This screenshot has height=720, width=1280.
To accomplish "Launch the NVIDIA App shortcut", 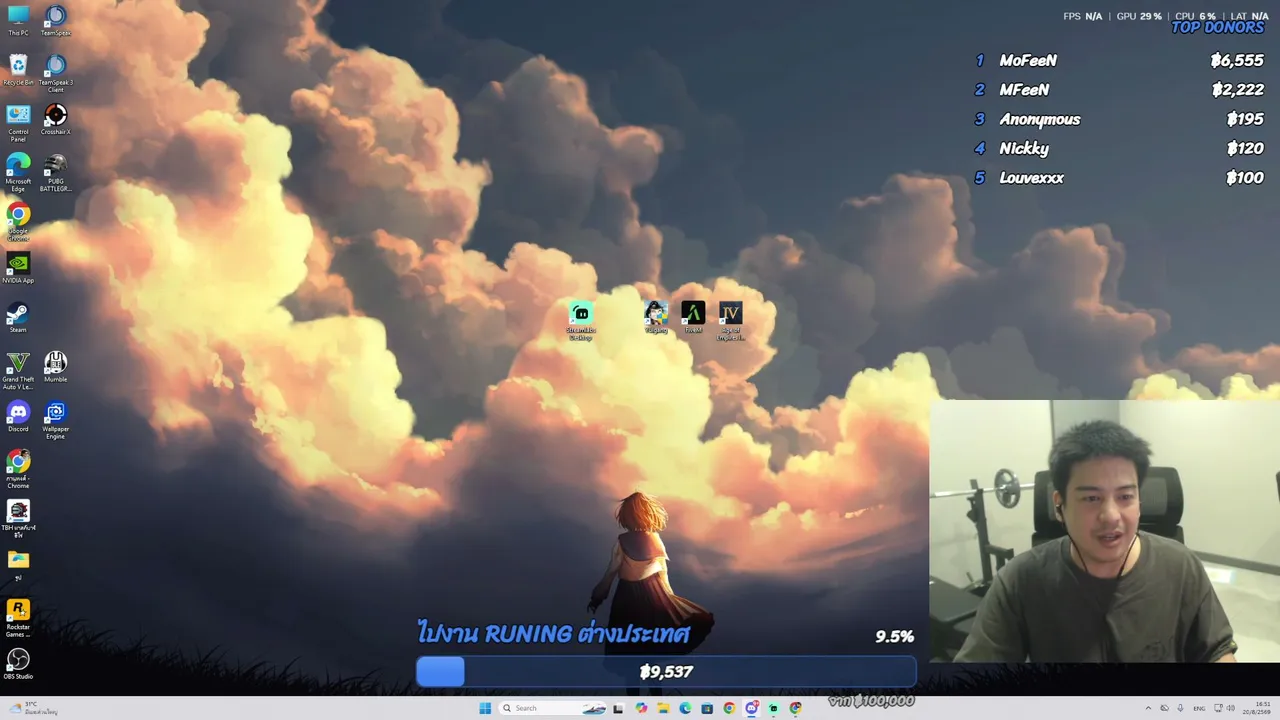I will (18, 268).
